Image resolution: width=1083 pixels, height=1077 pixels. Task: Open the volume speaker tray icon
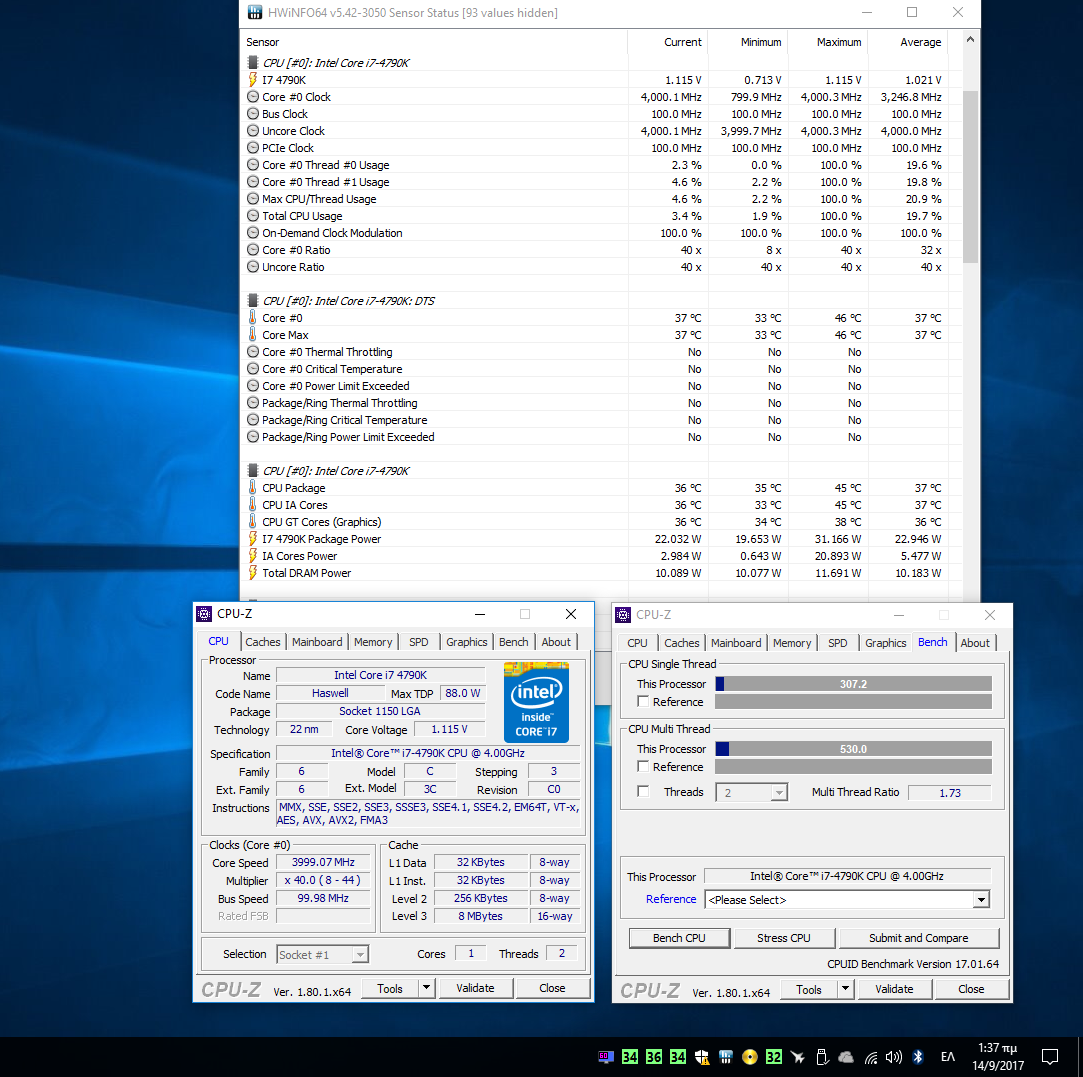[x=894, y=1057]
